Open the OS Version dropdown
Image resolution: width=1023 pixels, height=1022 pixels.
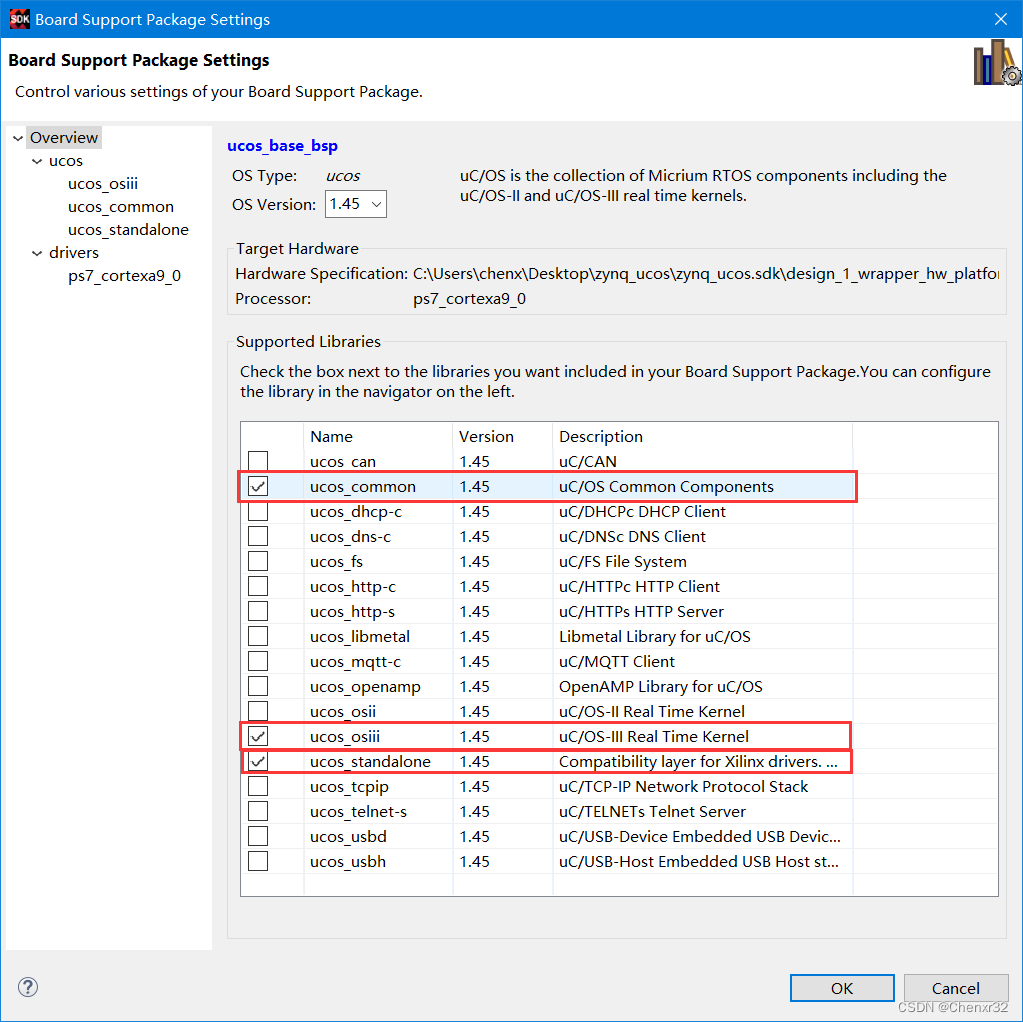356,204
